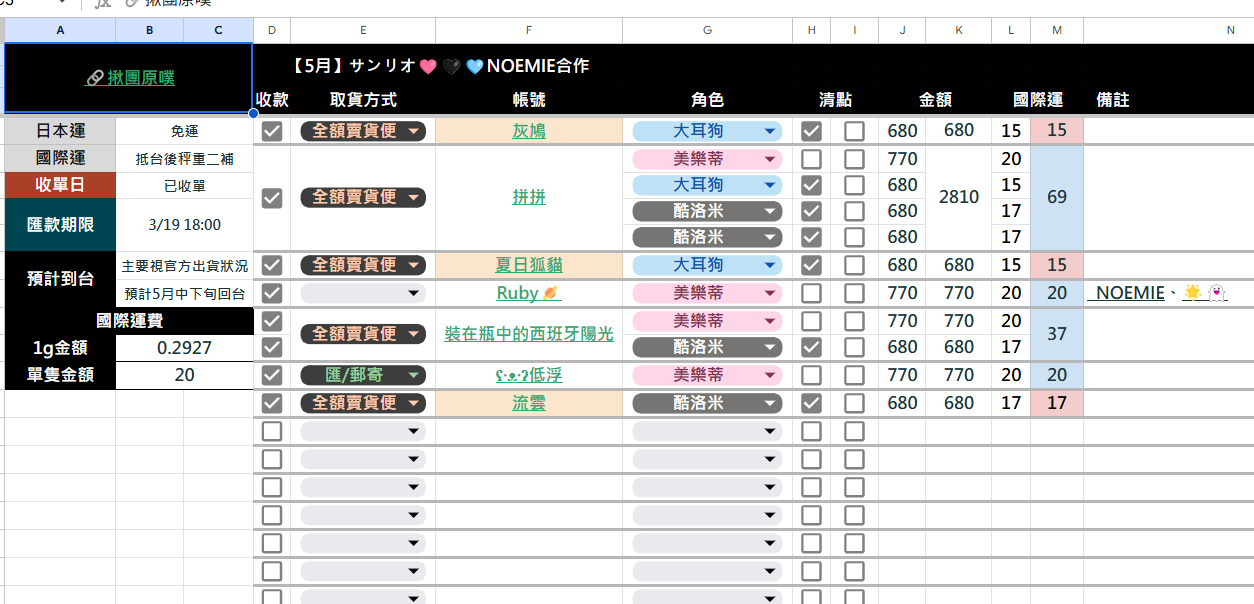Select column K header

pyautogui.click(x=958, y=30)
